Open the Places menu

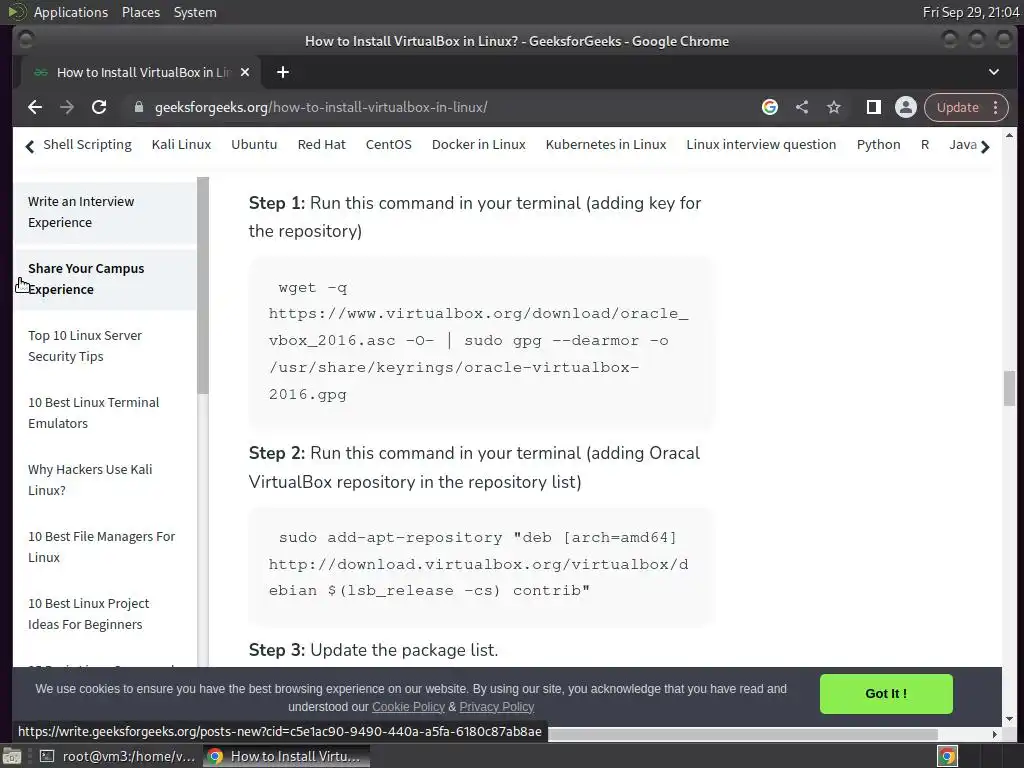(x=140, y=12)
